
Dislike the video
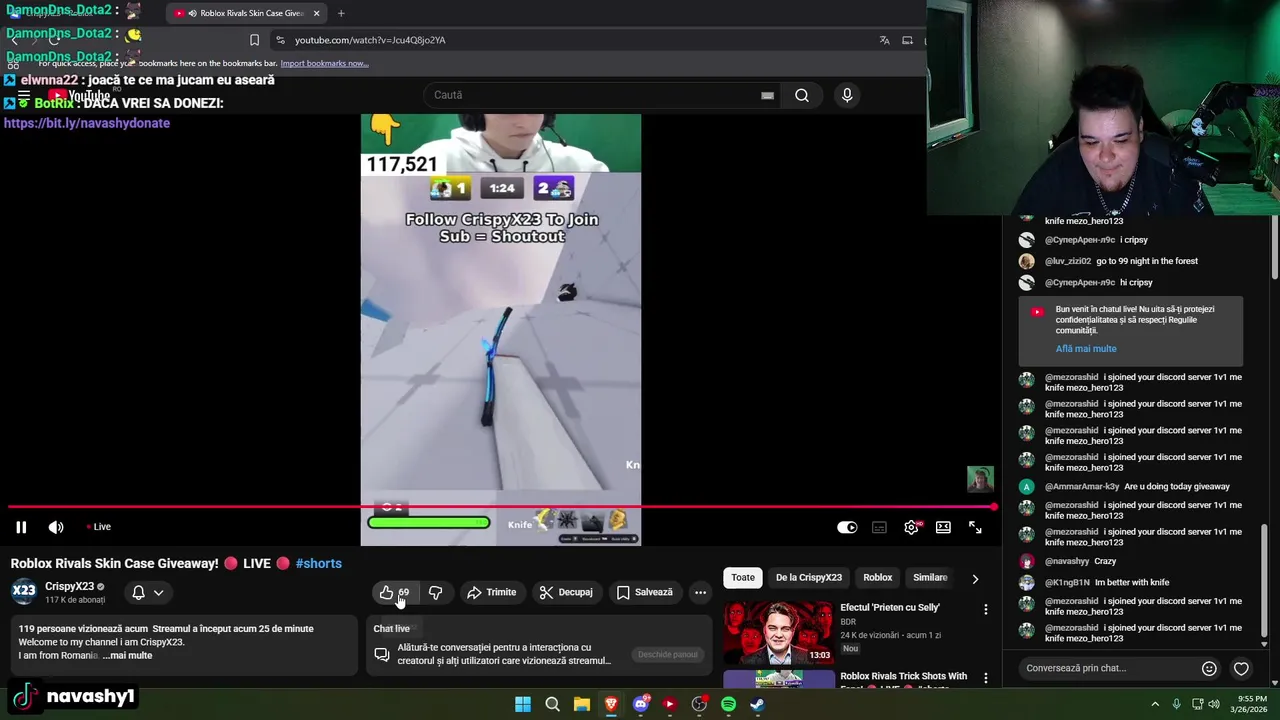click(435, 592)
